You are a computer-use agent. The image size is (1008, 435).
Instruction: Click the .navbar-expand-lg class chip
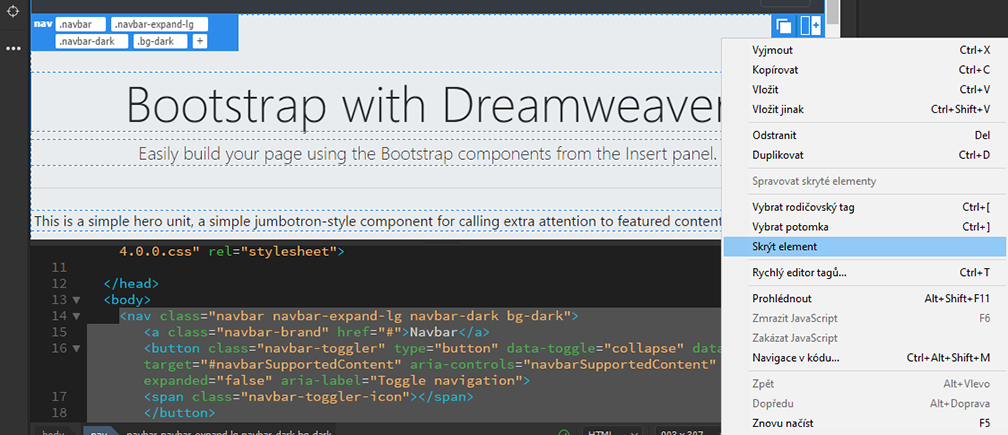tap(159, 24)
